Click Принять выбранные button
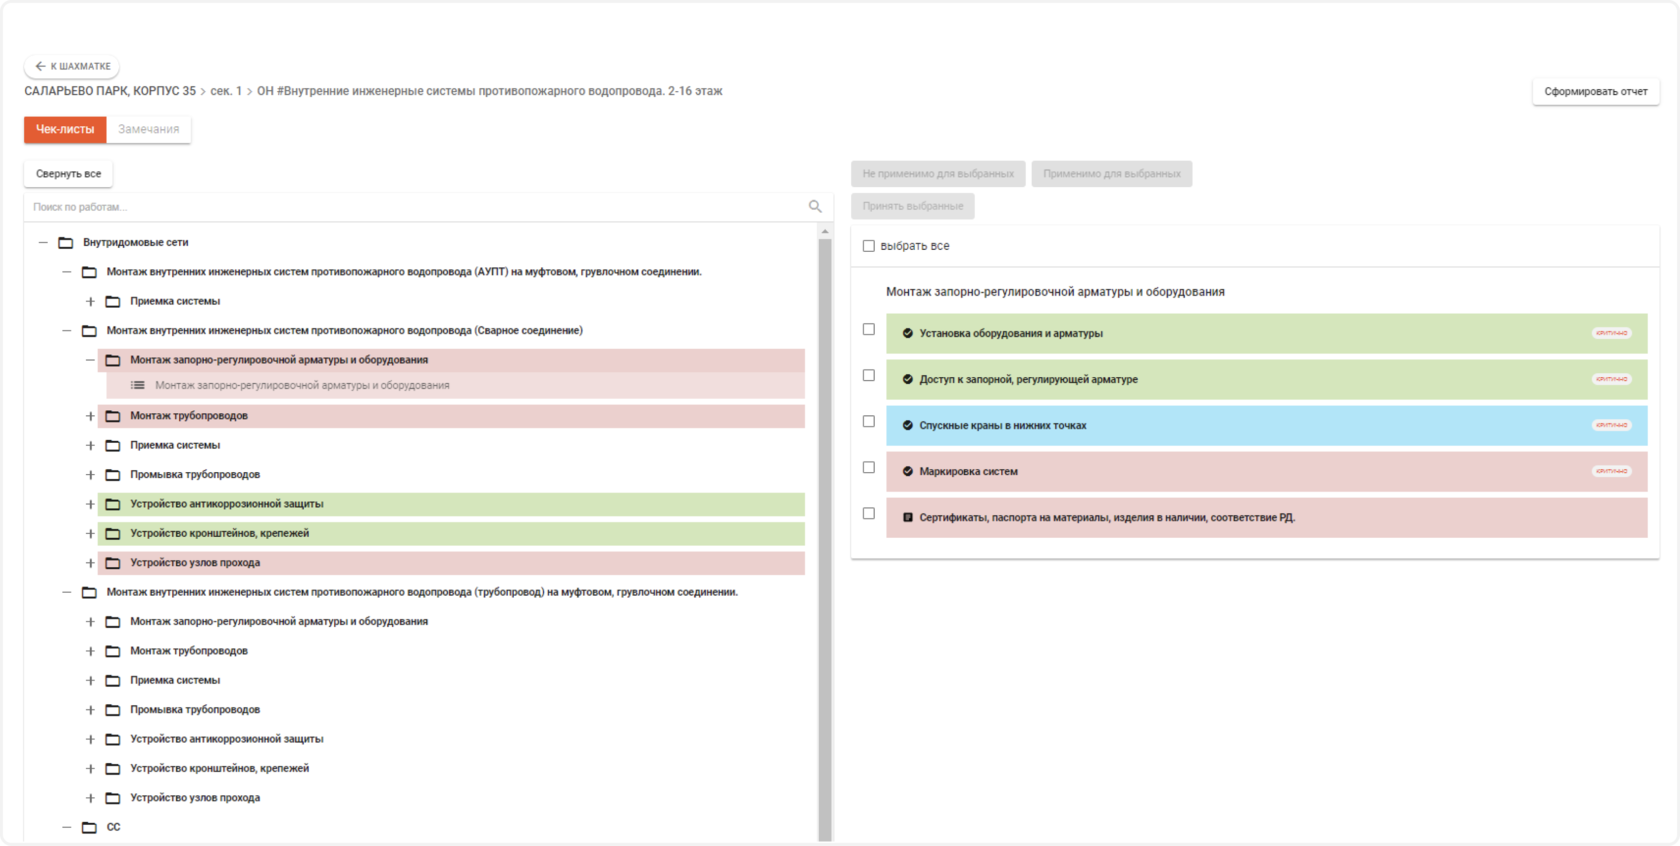The image size is (1680, 846). click(x=912, y=206)
